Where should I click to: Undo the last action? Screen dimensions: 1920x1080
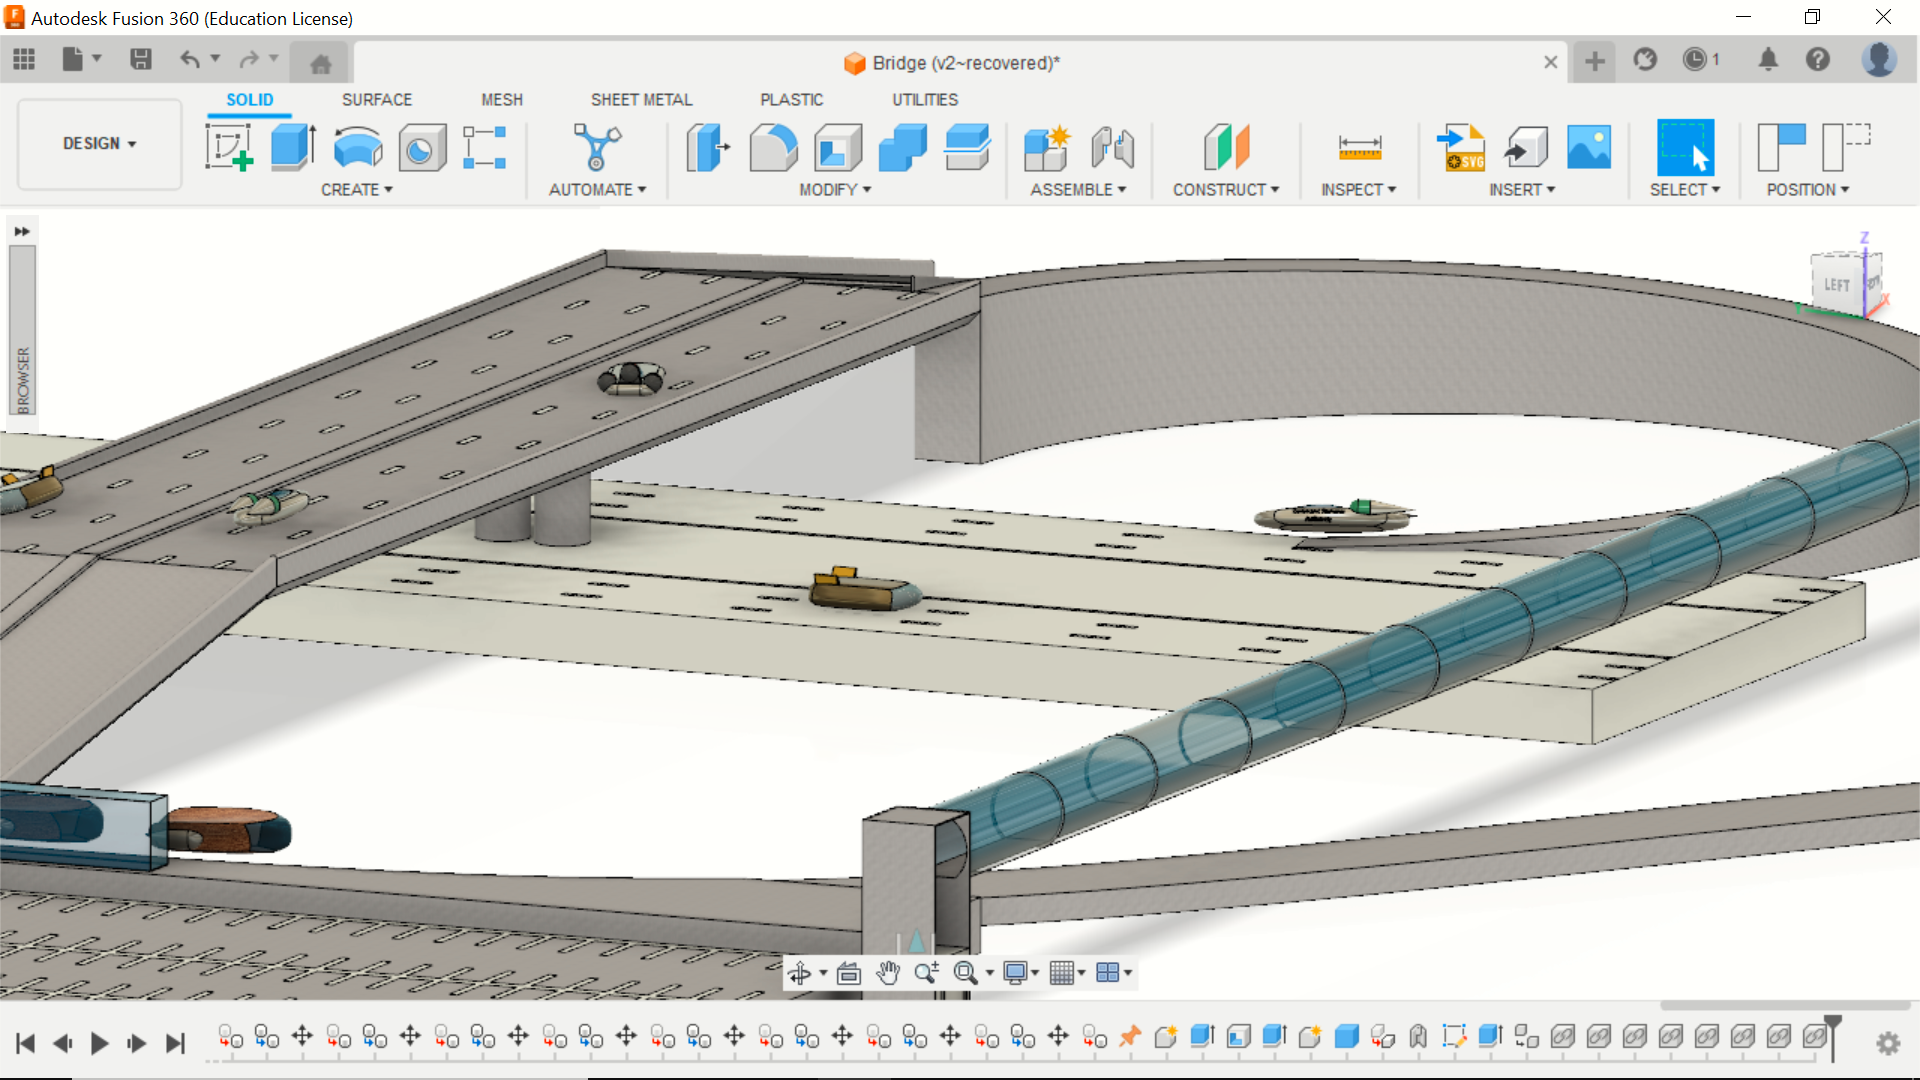190,59
